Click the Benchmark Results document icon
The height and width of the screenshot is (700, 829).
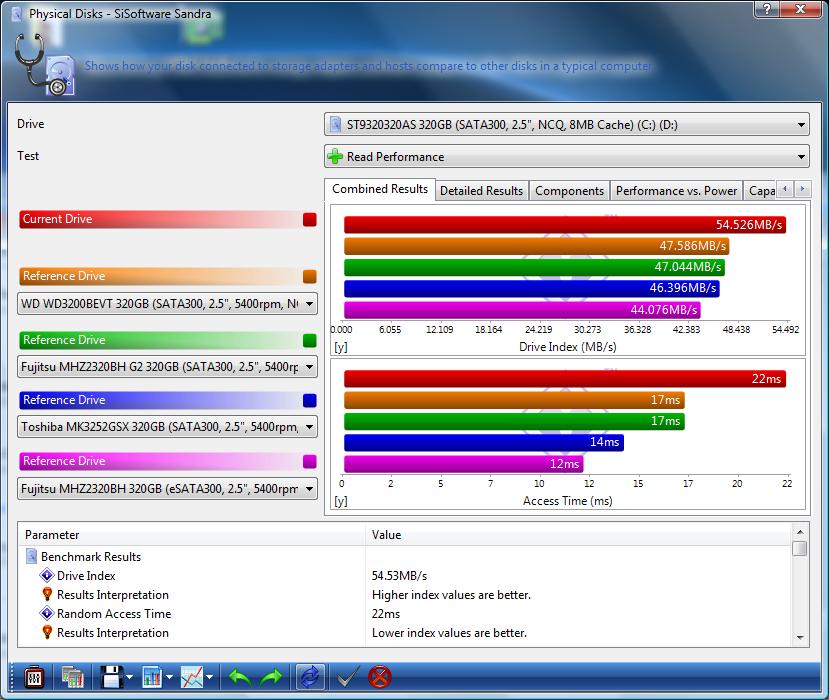(31, 556)
